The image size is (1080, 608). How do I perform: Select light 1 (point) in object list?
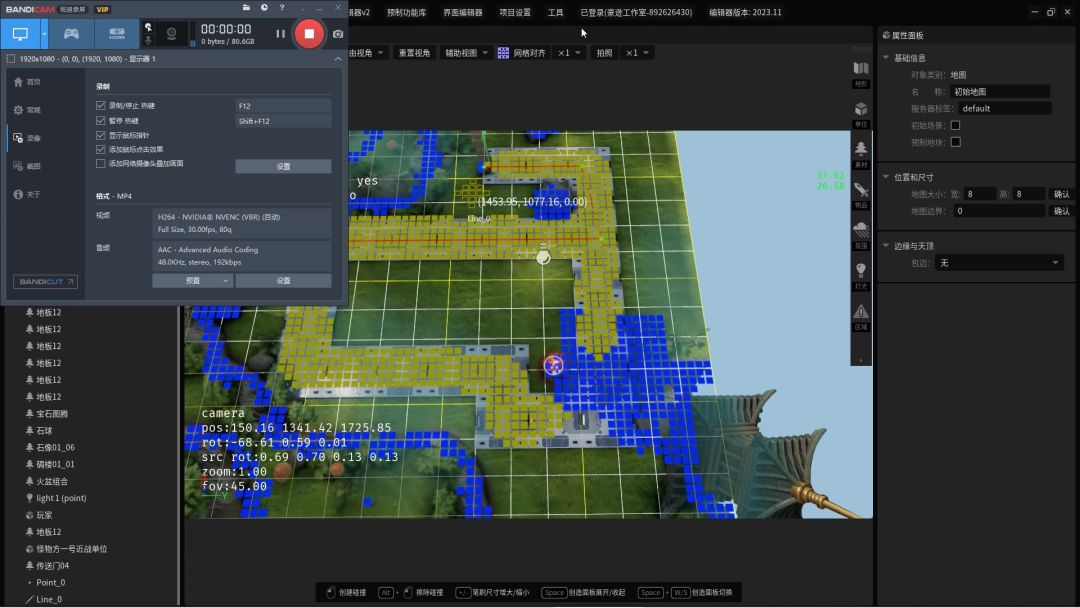point(61,498)
